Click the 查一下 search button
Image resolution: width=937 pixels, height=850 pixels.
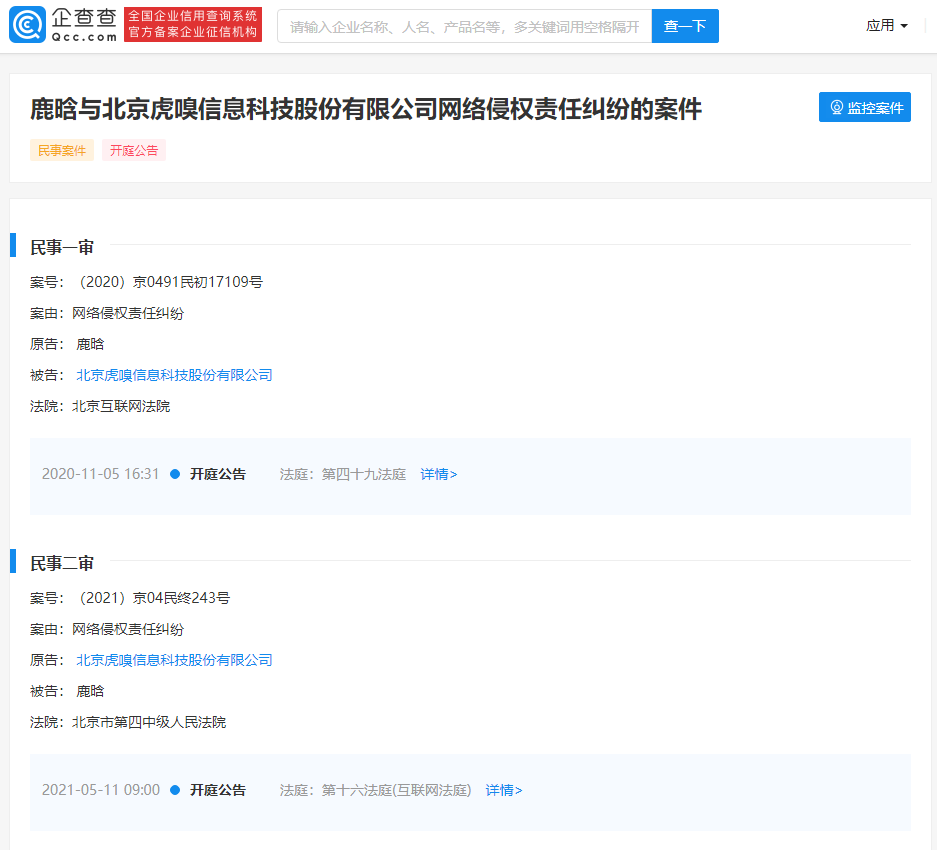point(685,26)
